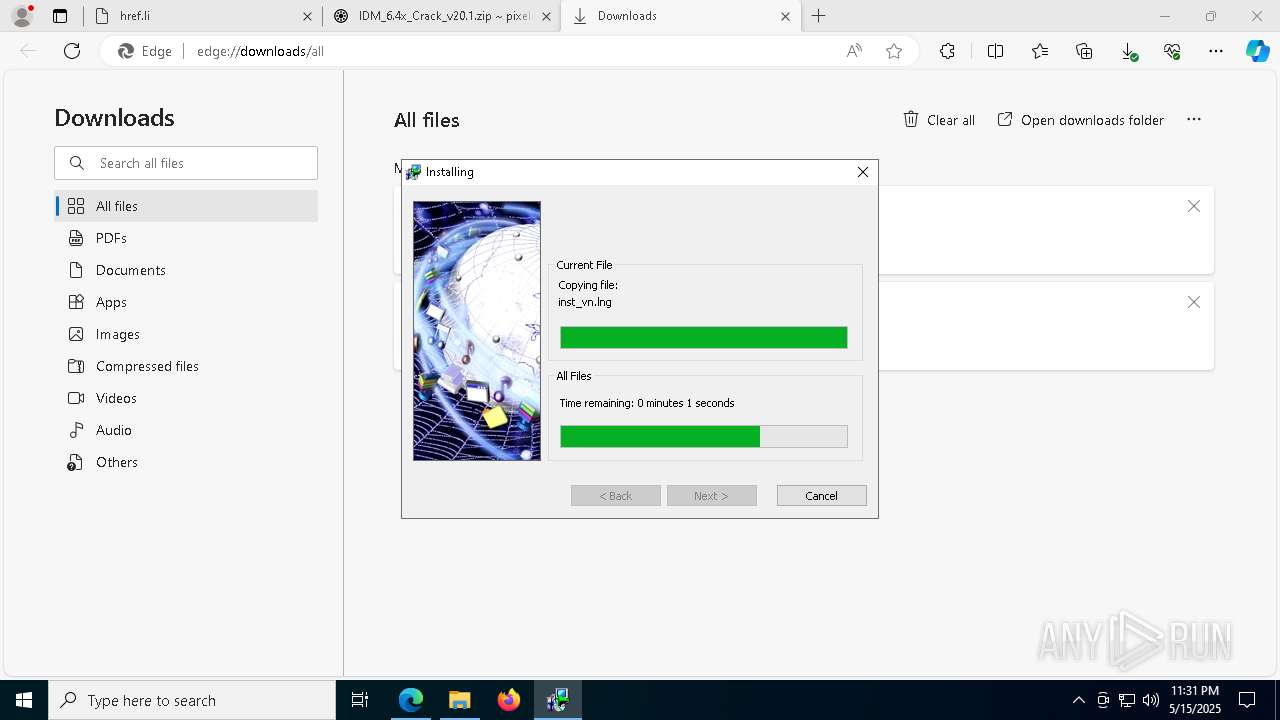Open the Extensions puzzle icon
This screenshot has height=720, width=1280.
[x=948, y=51]
